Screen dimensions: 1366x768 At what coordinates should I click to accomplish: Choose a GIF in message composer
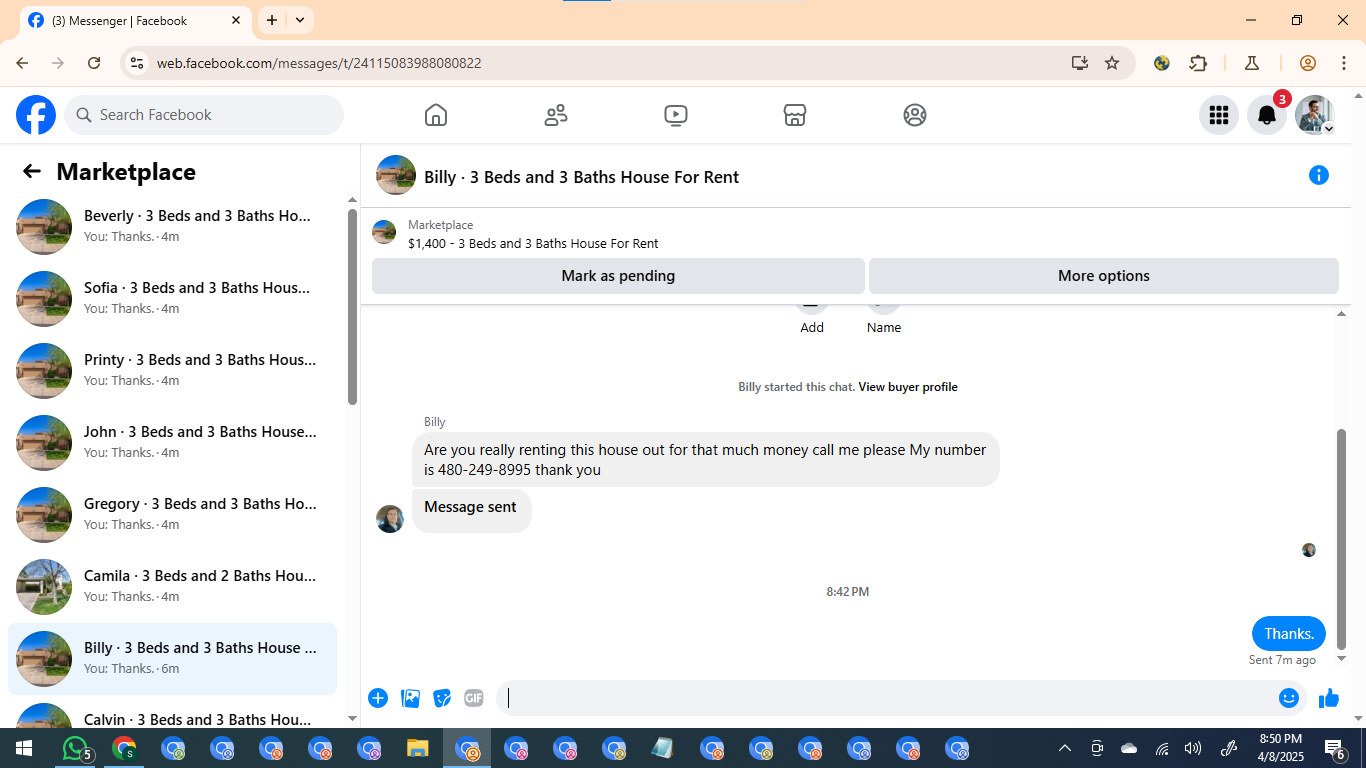coord(474,698)
